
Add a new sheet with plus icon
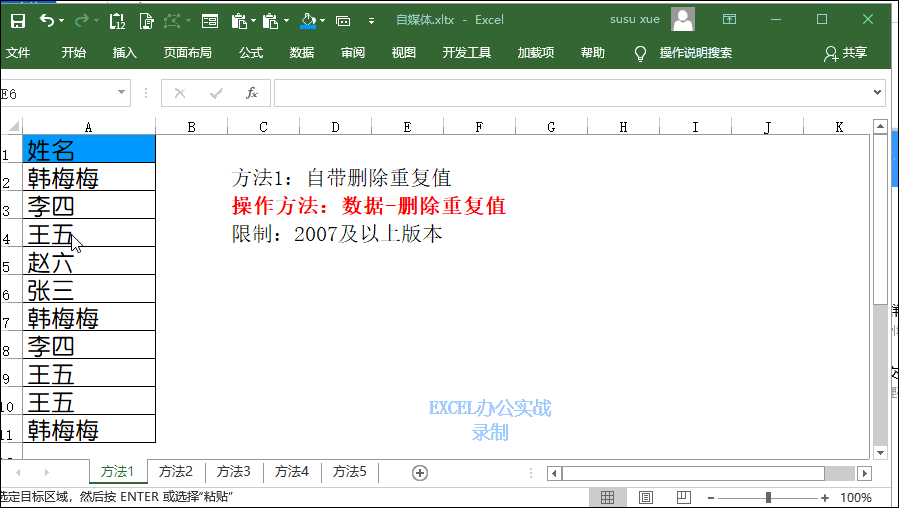point(420,473)
